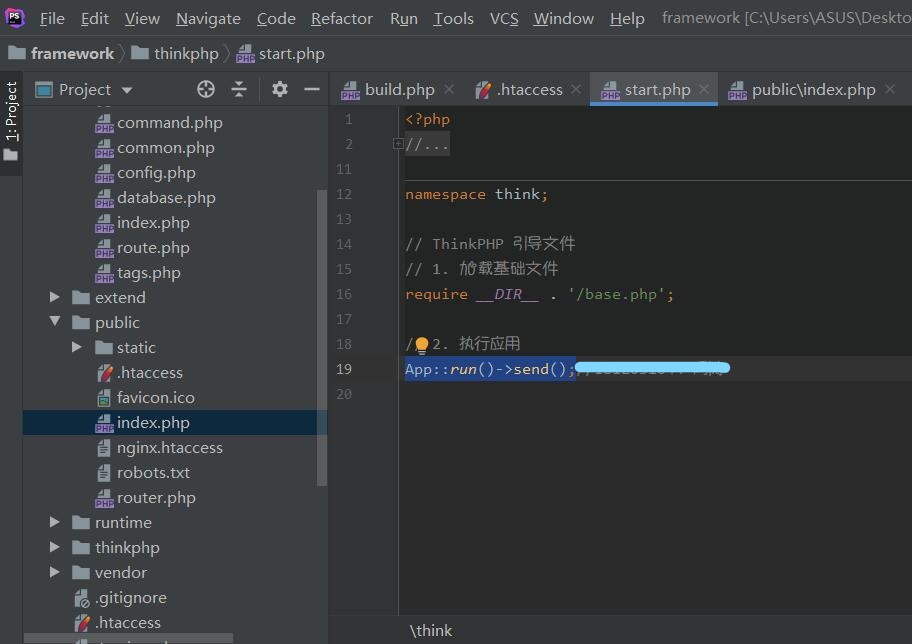Open the Refactor menu
912x644 pixels.
tap(341, 19)
